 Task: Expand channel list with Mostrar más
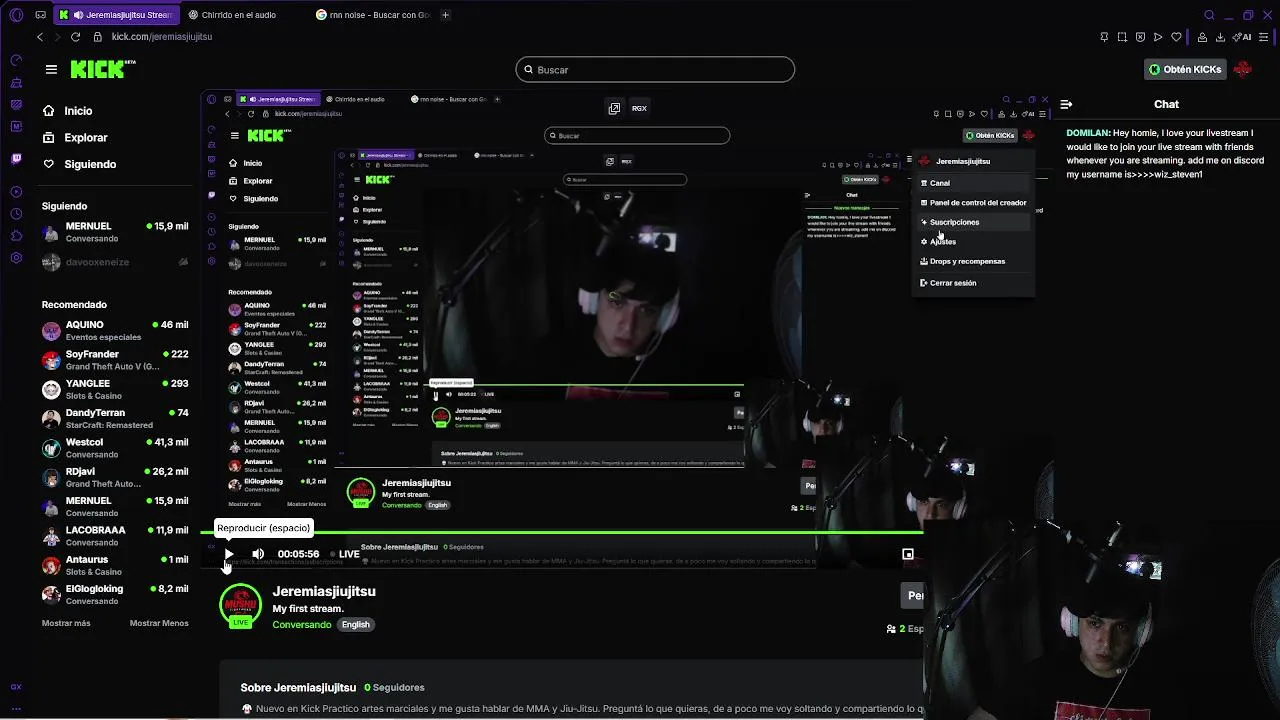tap(66, 623)
